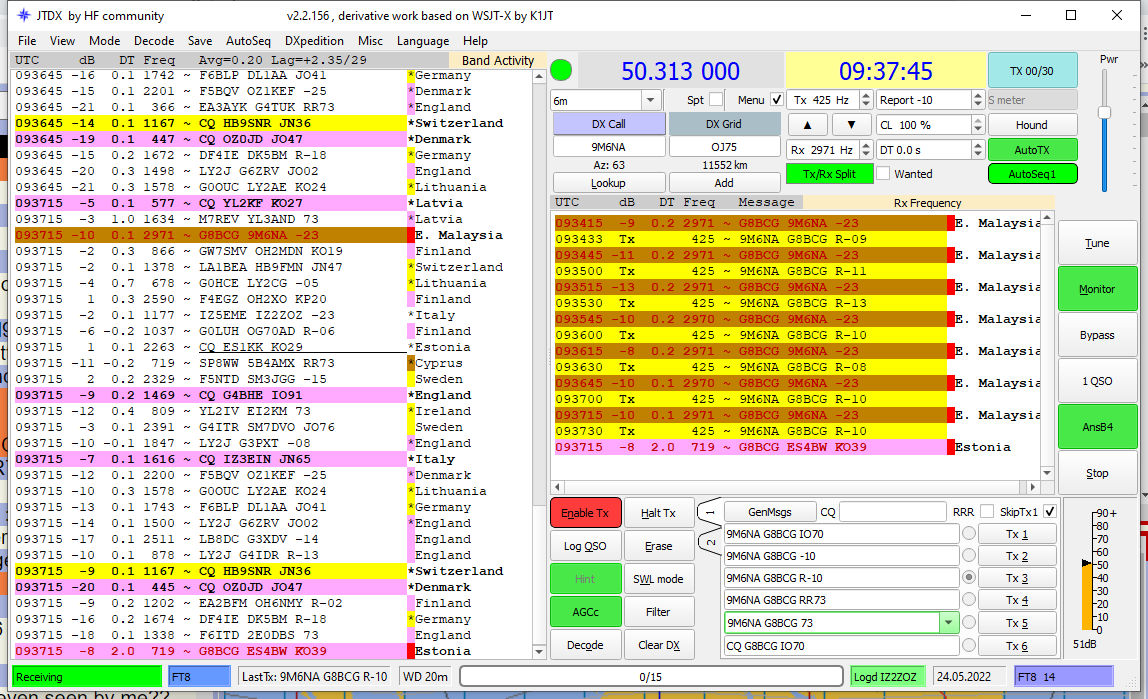This screenshot has height=699, width=1148.
Task: Open the Decode menu in the menu bar
Action: coord(154,41)
